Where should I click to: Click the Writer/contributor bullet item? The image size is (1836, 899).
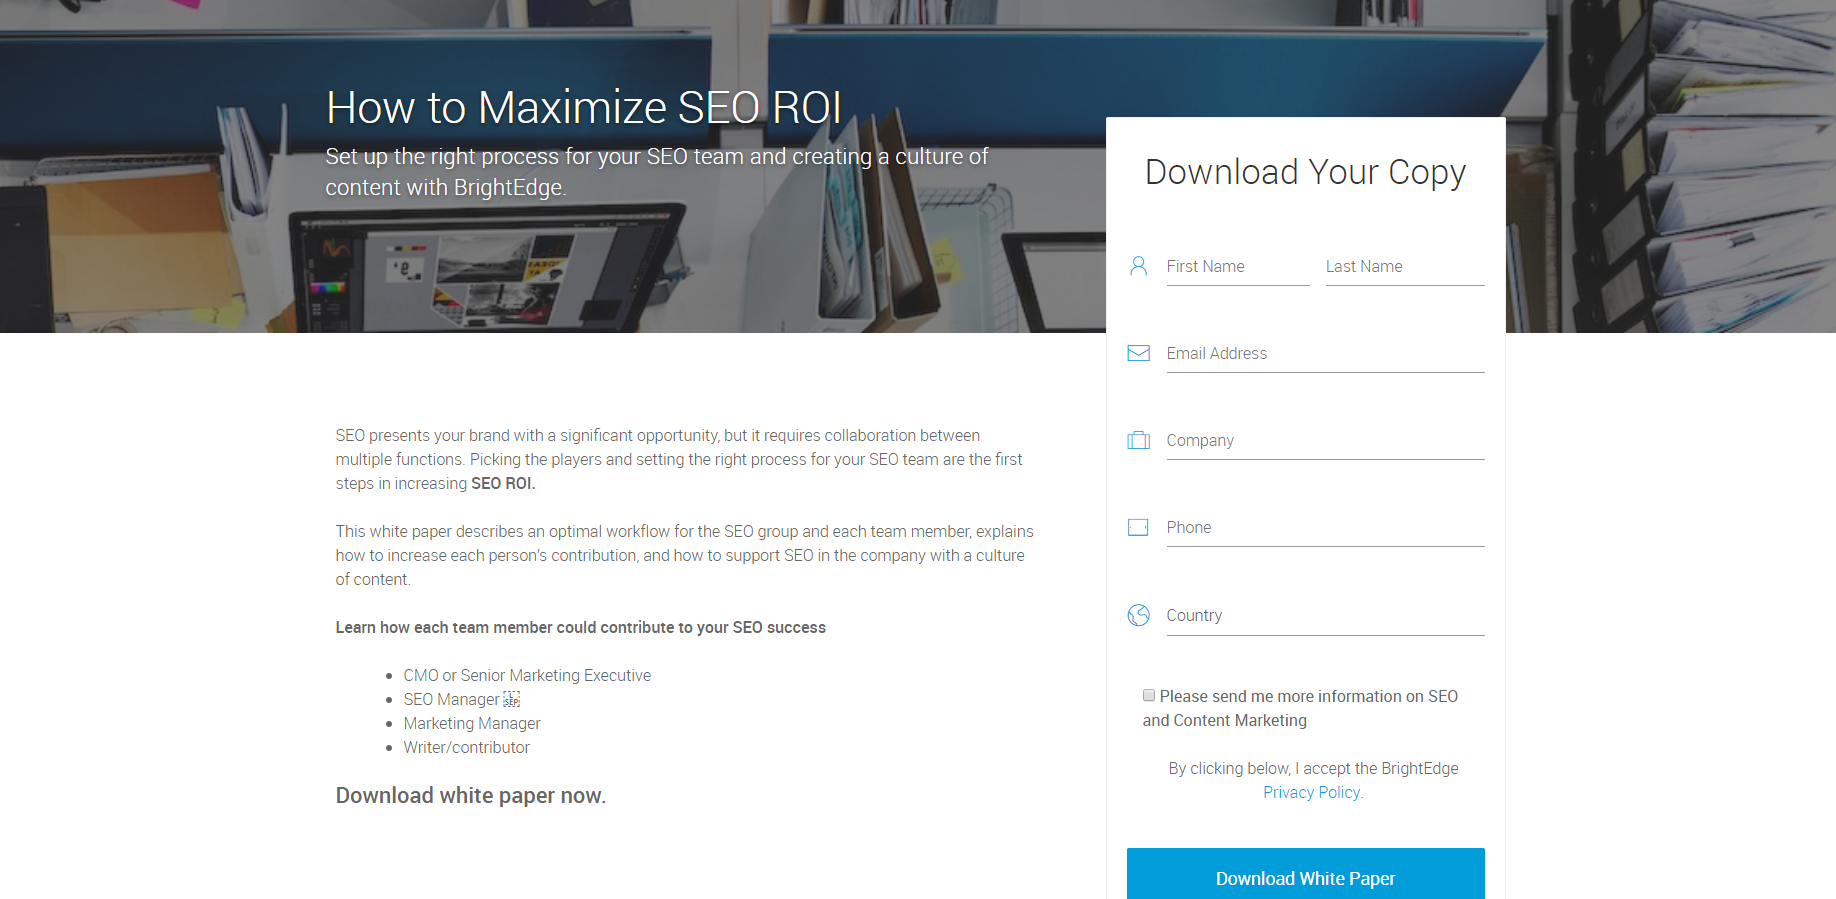(x=466, y=747)
